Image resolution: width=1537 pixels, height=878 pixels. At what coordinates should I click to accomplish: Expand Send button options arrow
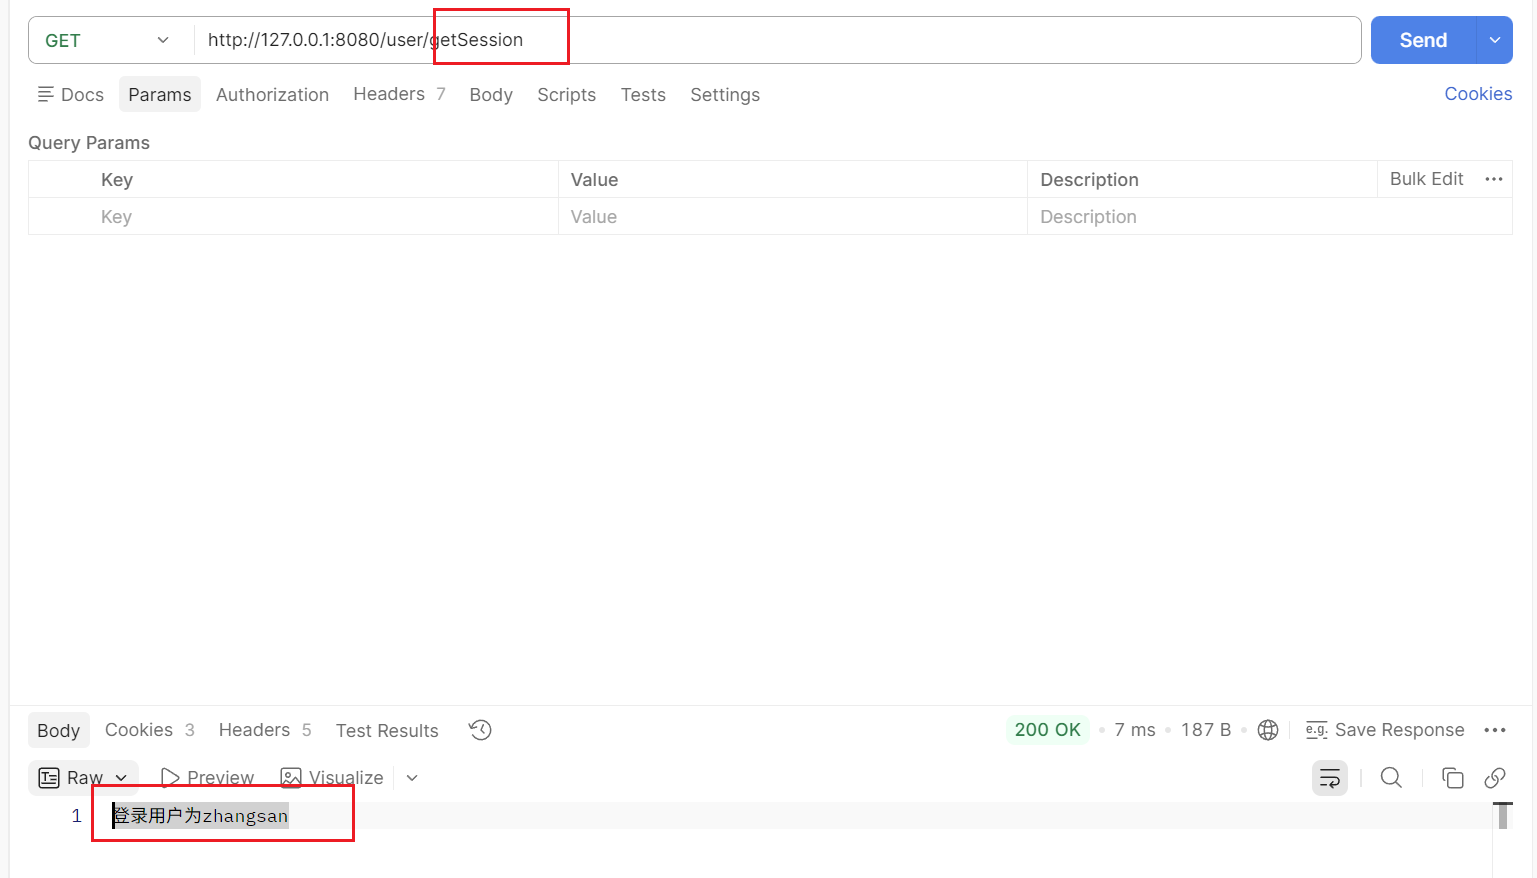click(x=1495, y=40)
